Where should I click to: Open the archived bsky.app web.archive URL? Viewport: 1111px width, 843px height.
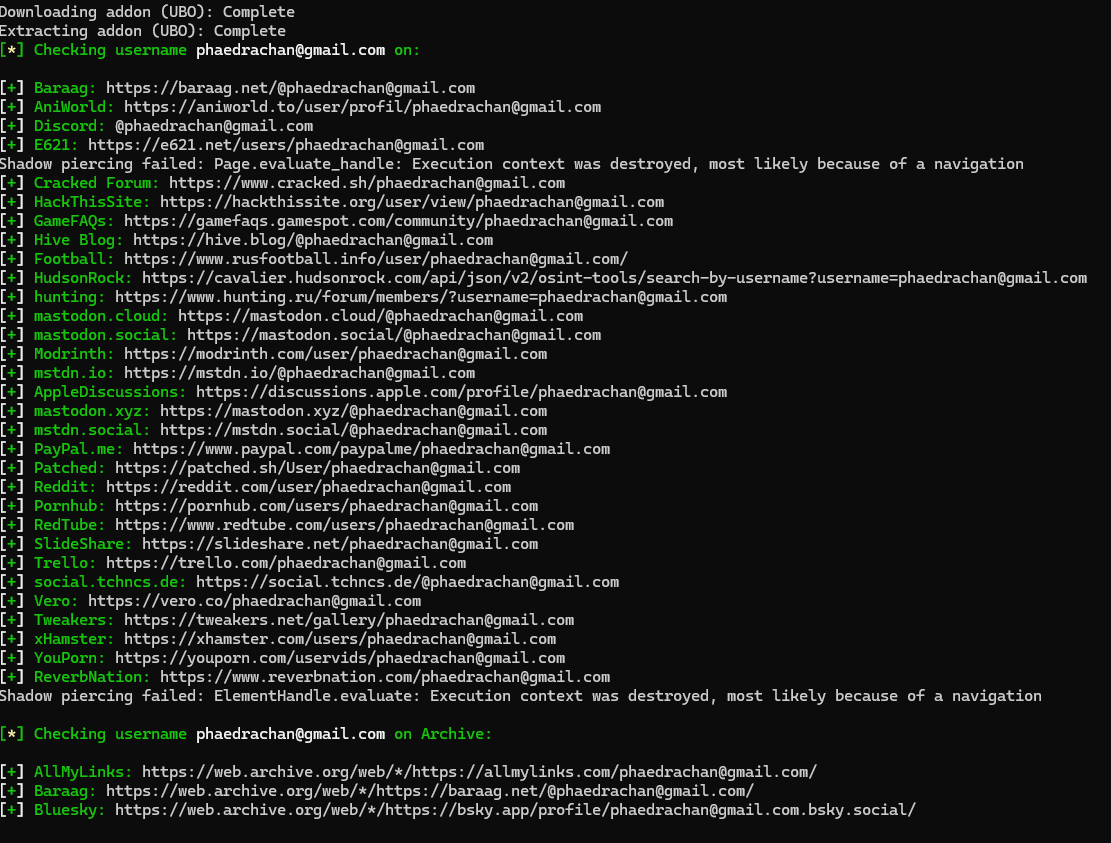(x=515, y=810)
